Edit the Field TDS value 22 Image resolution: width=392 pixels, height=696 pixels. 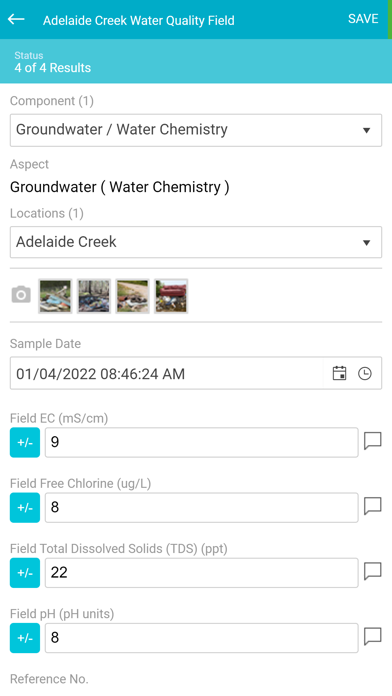pos(202,573)
